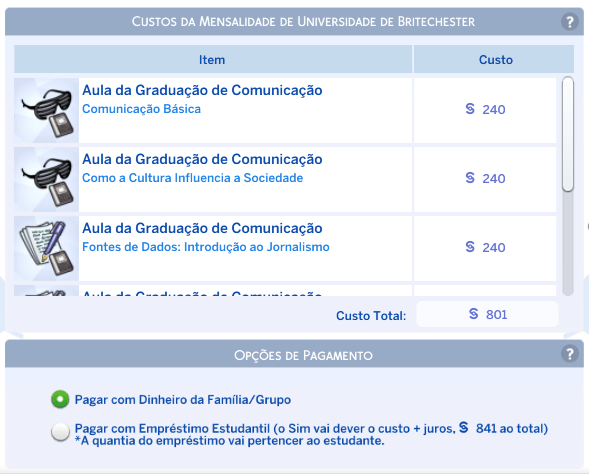589x474 pixels.
Task: Click the Custo column header
Action: pyautogui.click(x=494, y=59)
